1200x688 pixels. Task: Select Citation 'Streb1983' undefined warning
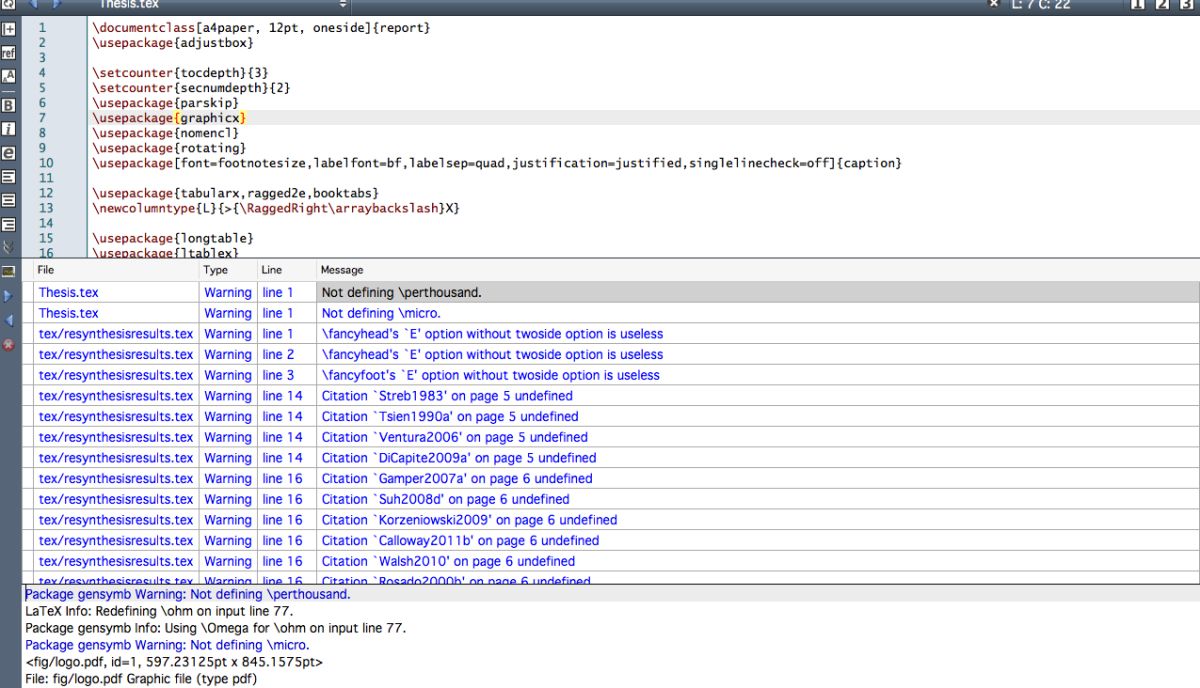[758, 396]
